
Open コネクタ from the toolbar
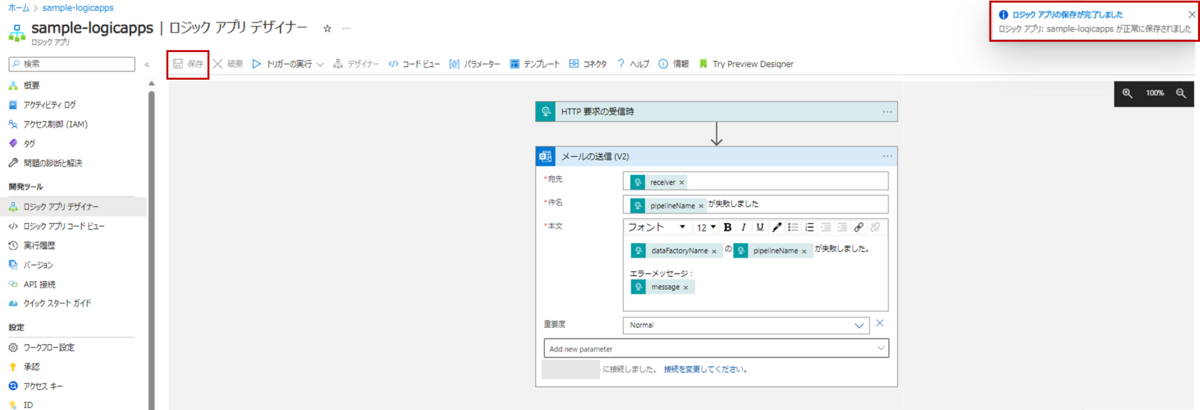pyautogui.click(x=588, y=64)
